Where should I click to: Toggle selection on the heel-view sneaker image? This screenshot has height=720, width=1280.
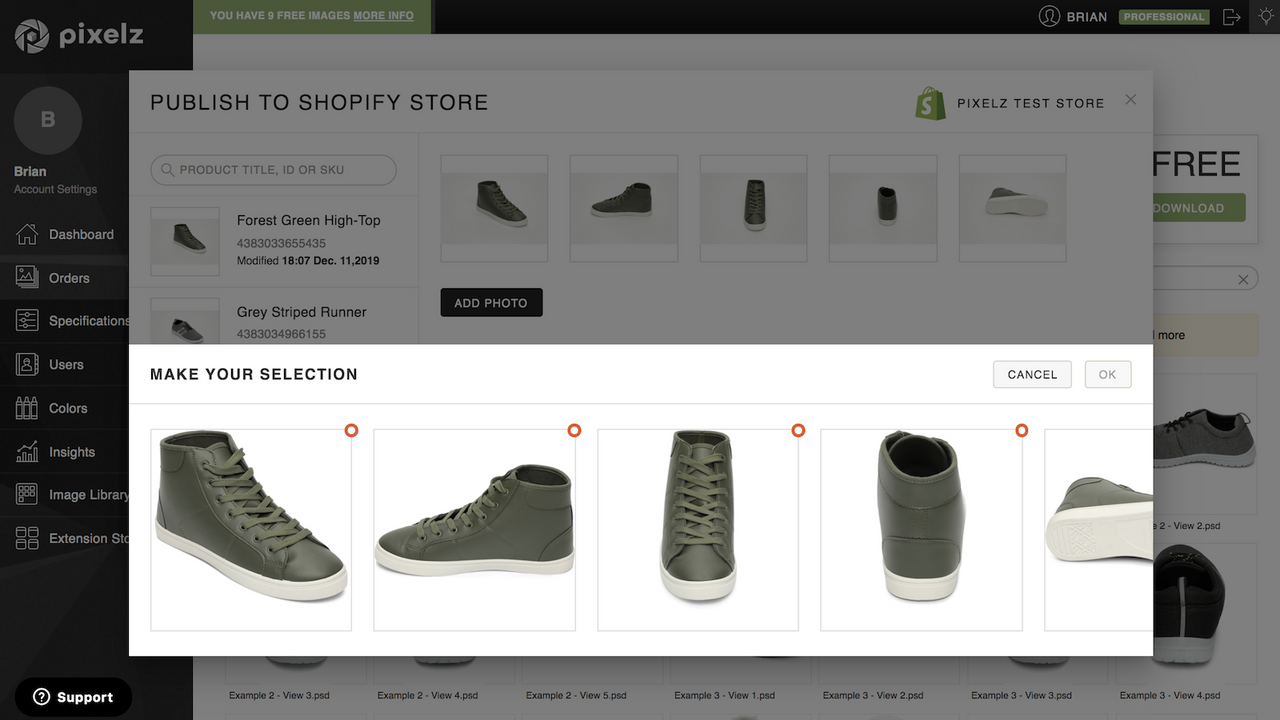click(1021, 430)
